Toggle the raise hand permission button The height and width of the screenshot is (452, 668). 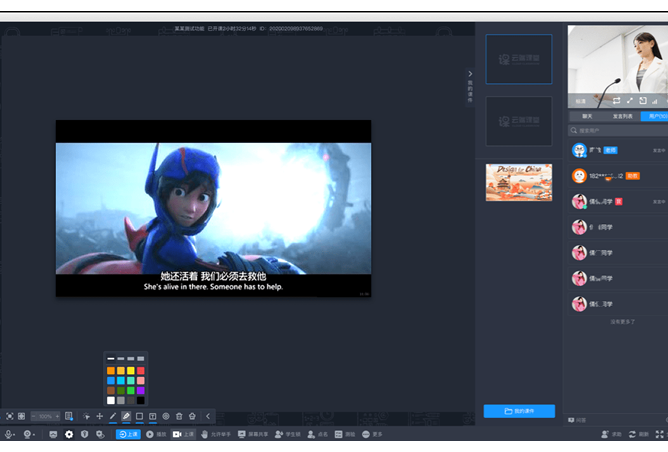coord(216,434)
